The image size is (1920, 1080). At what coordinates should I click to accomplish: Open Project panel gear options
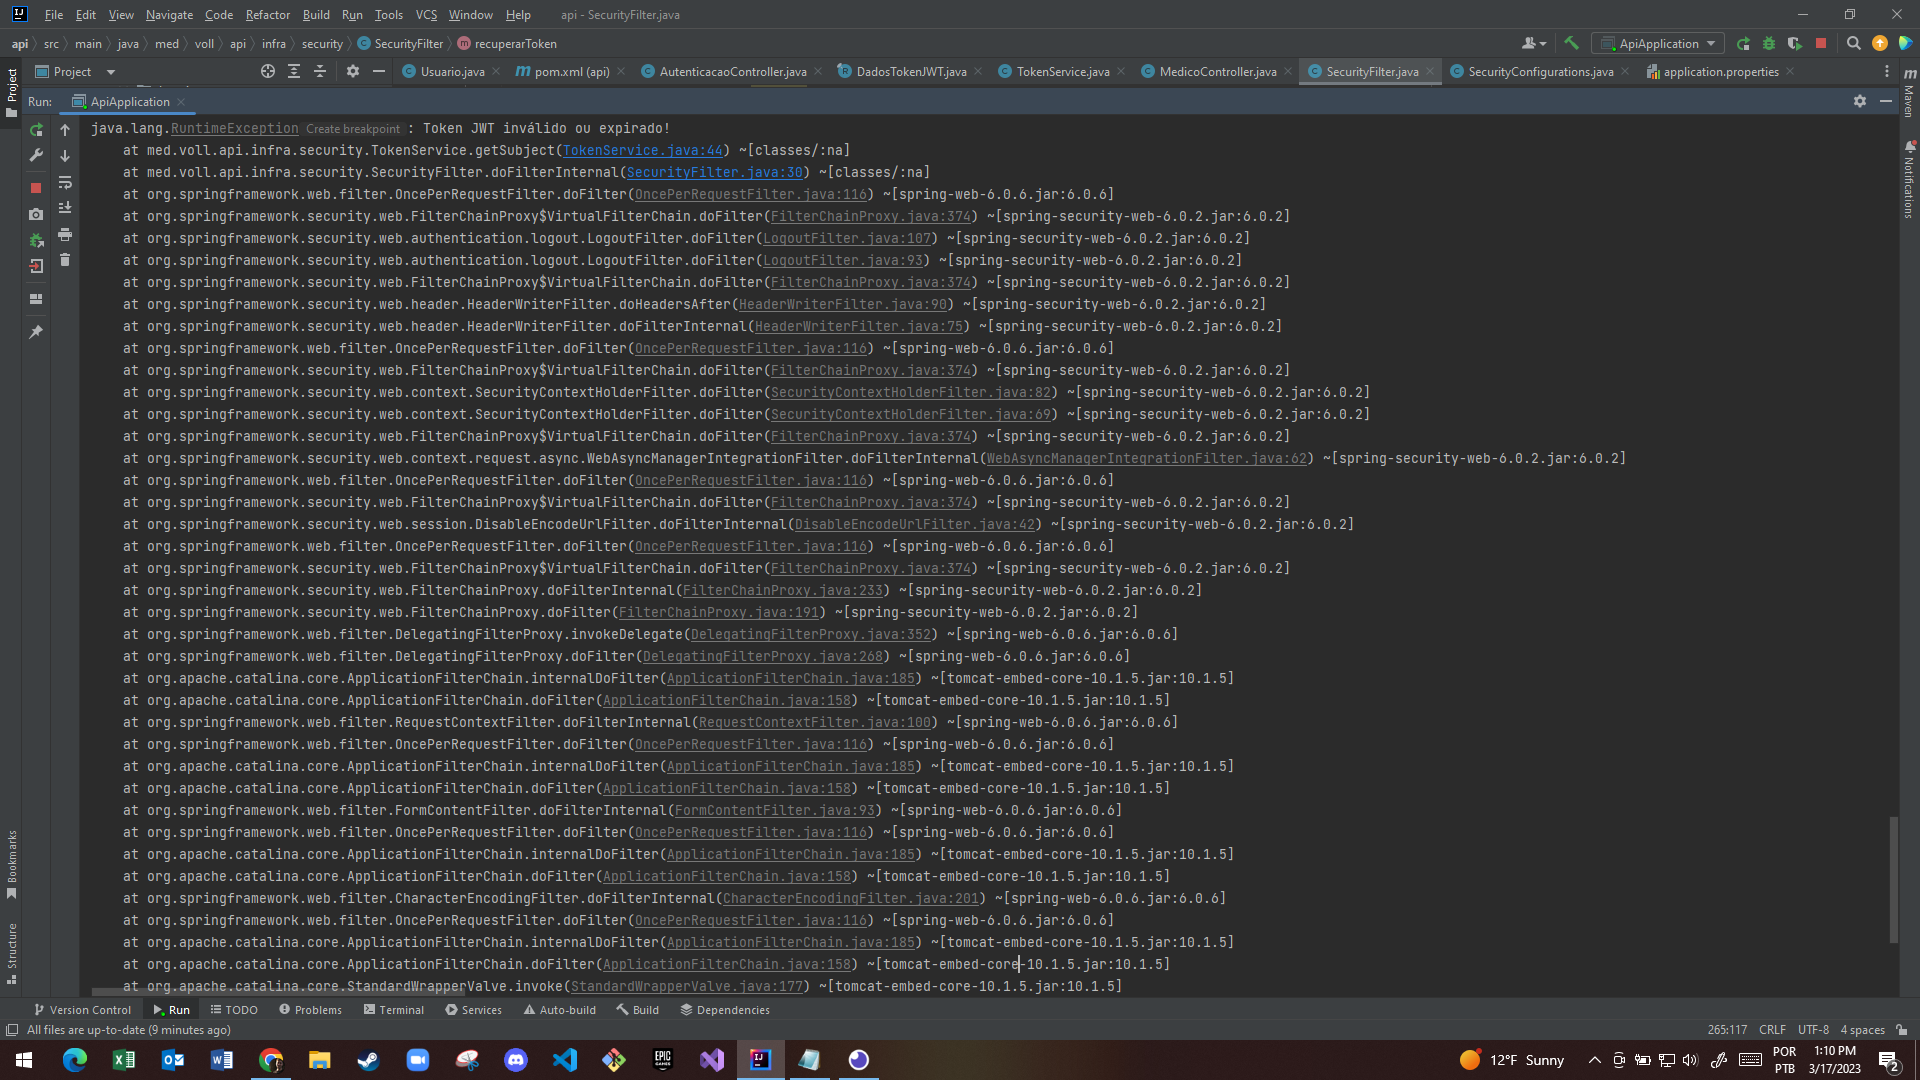(x=352, y=72)
